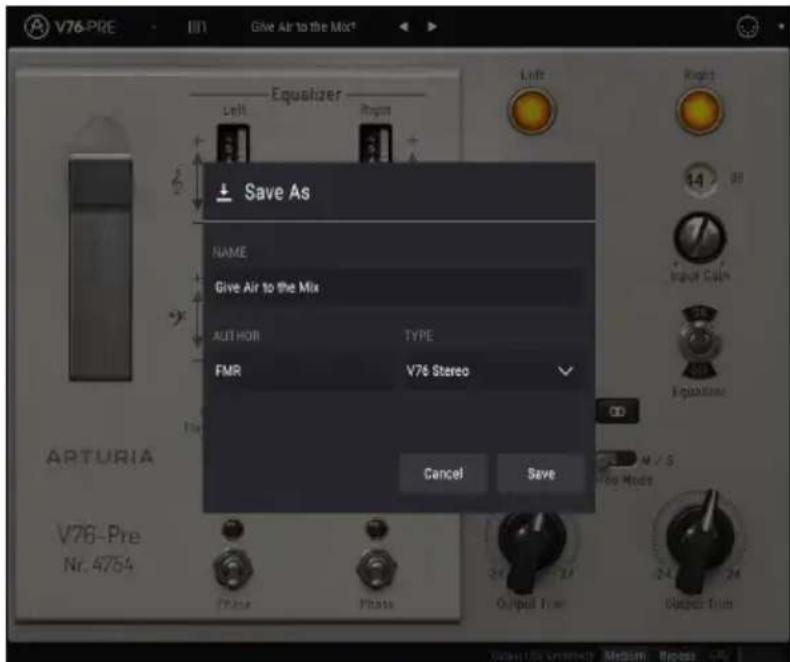Click the AUTHOR field containing FMR
This screenshot has height=662, width=790.
[x=302, y=371]
